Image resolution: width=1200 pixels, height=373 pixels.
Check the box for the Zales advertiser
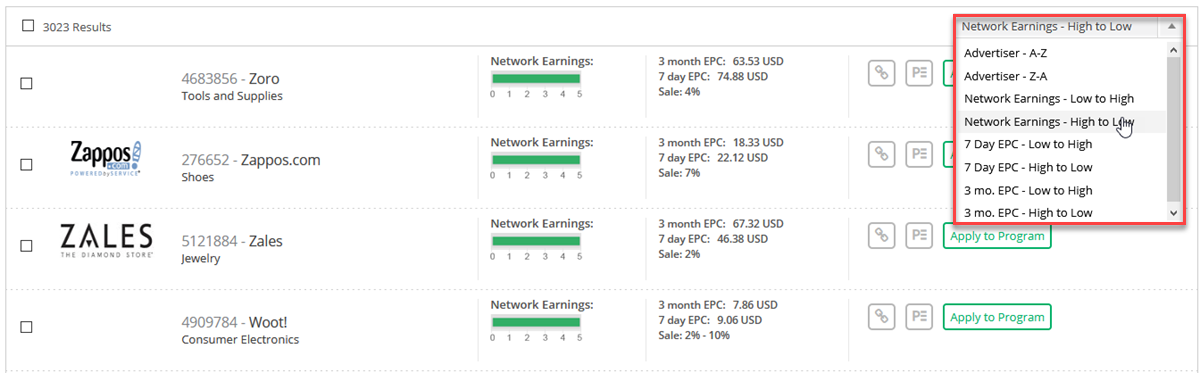tap(27, 245)
